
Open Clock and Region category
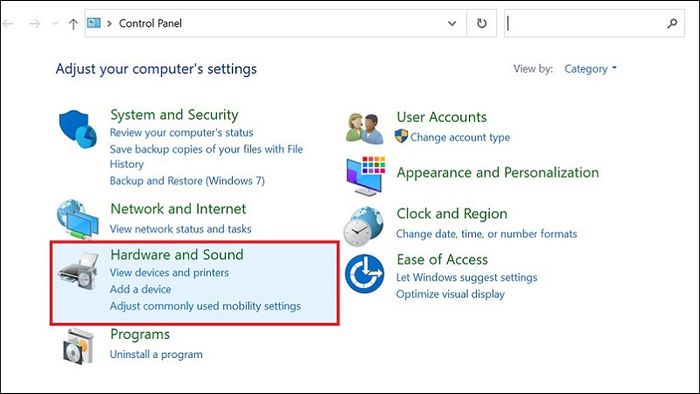(452, 214)
